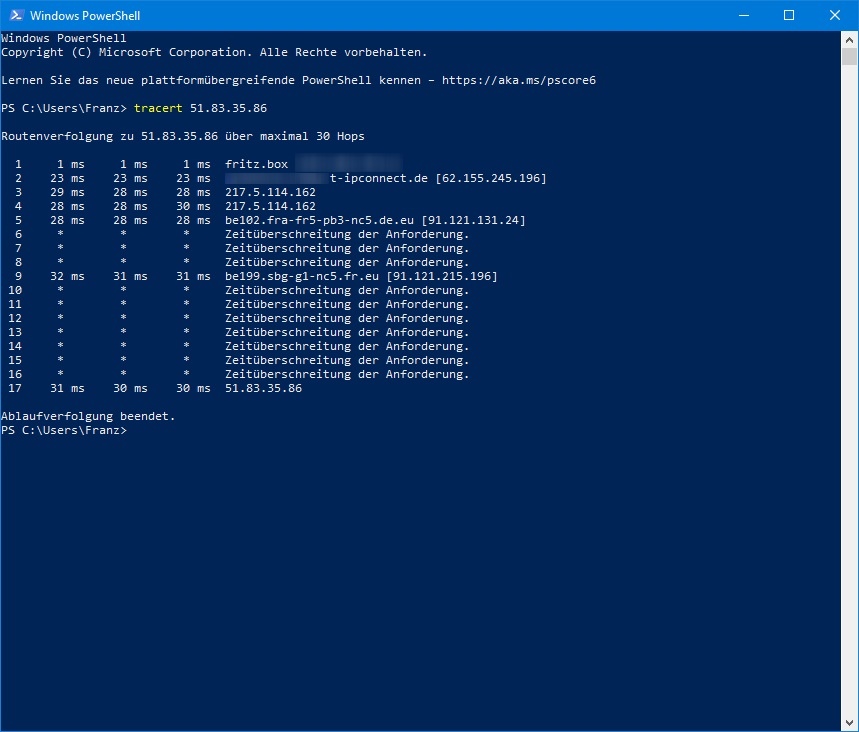
Task: Click the vertical scrollbar thumb
Action: [x=849, y=56]
